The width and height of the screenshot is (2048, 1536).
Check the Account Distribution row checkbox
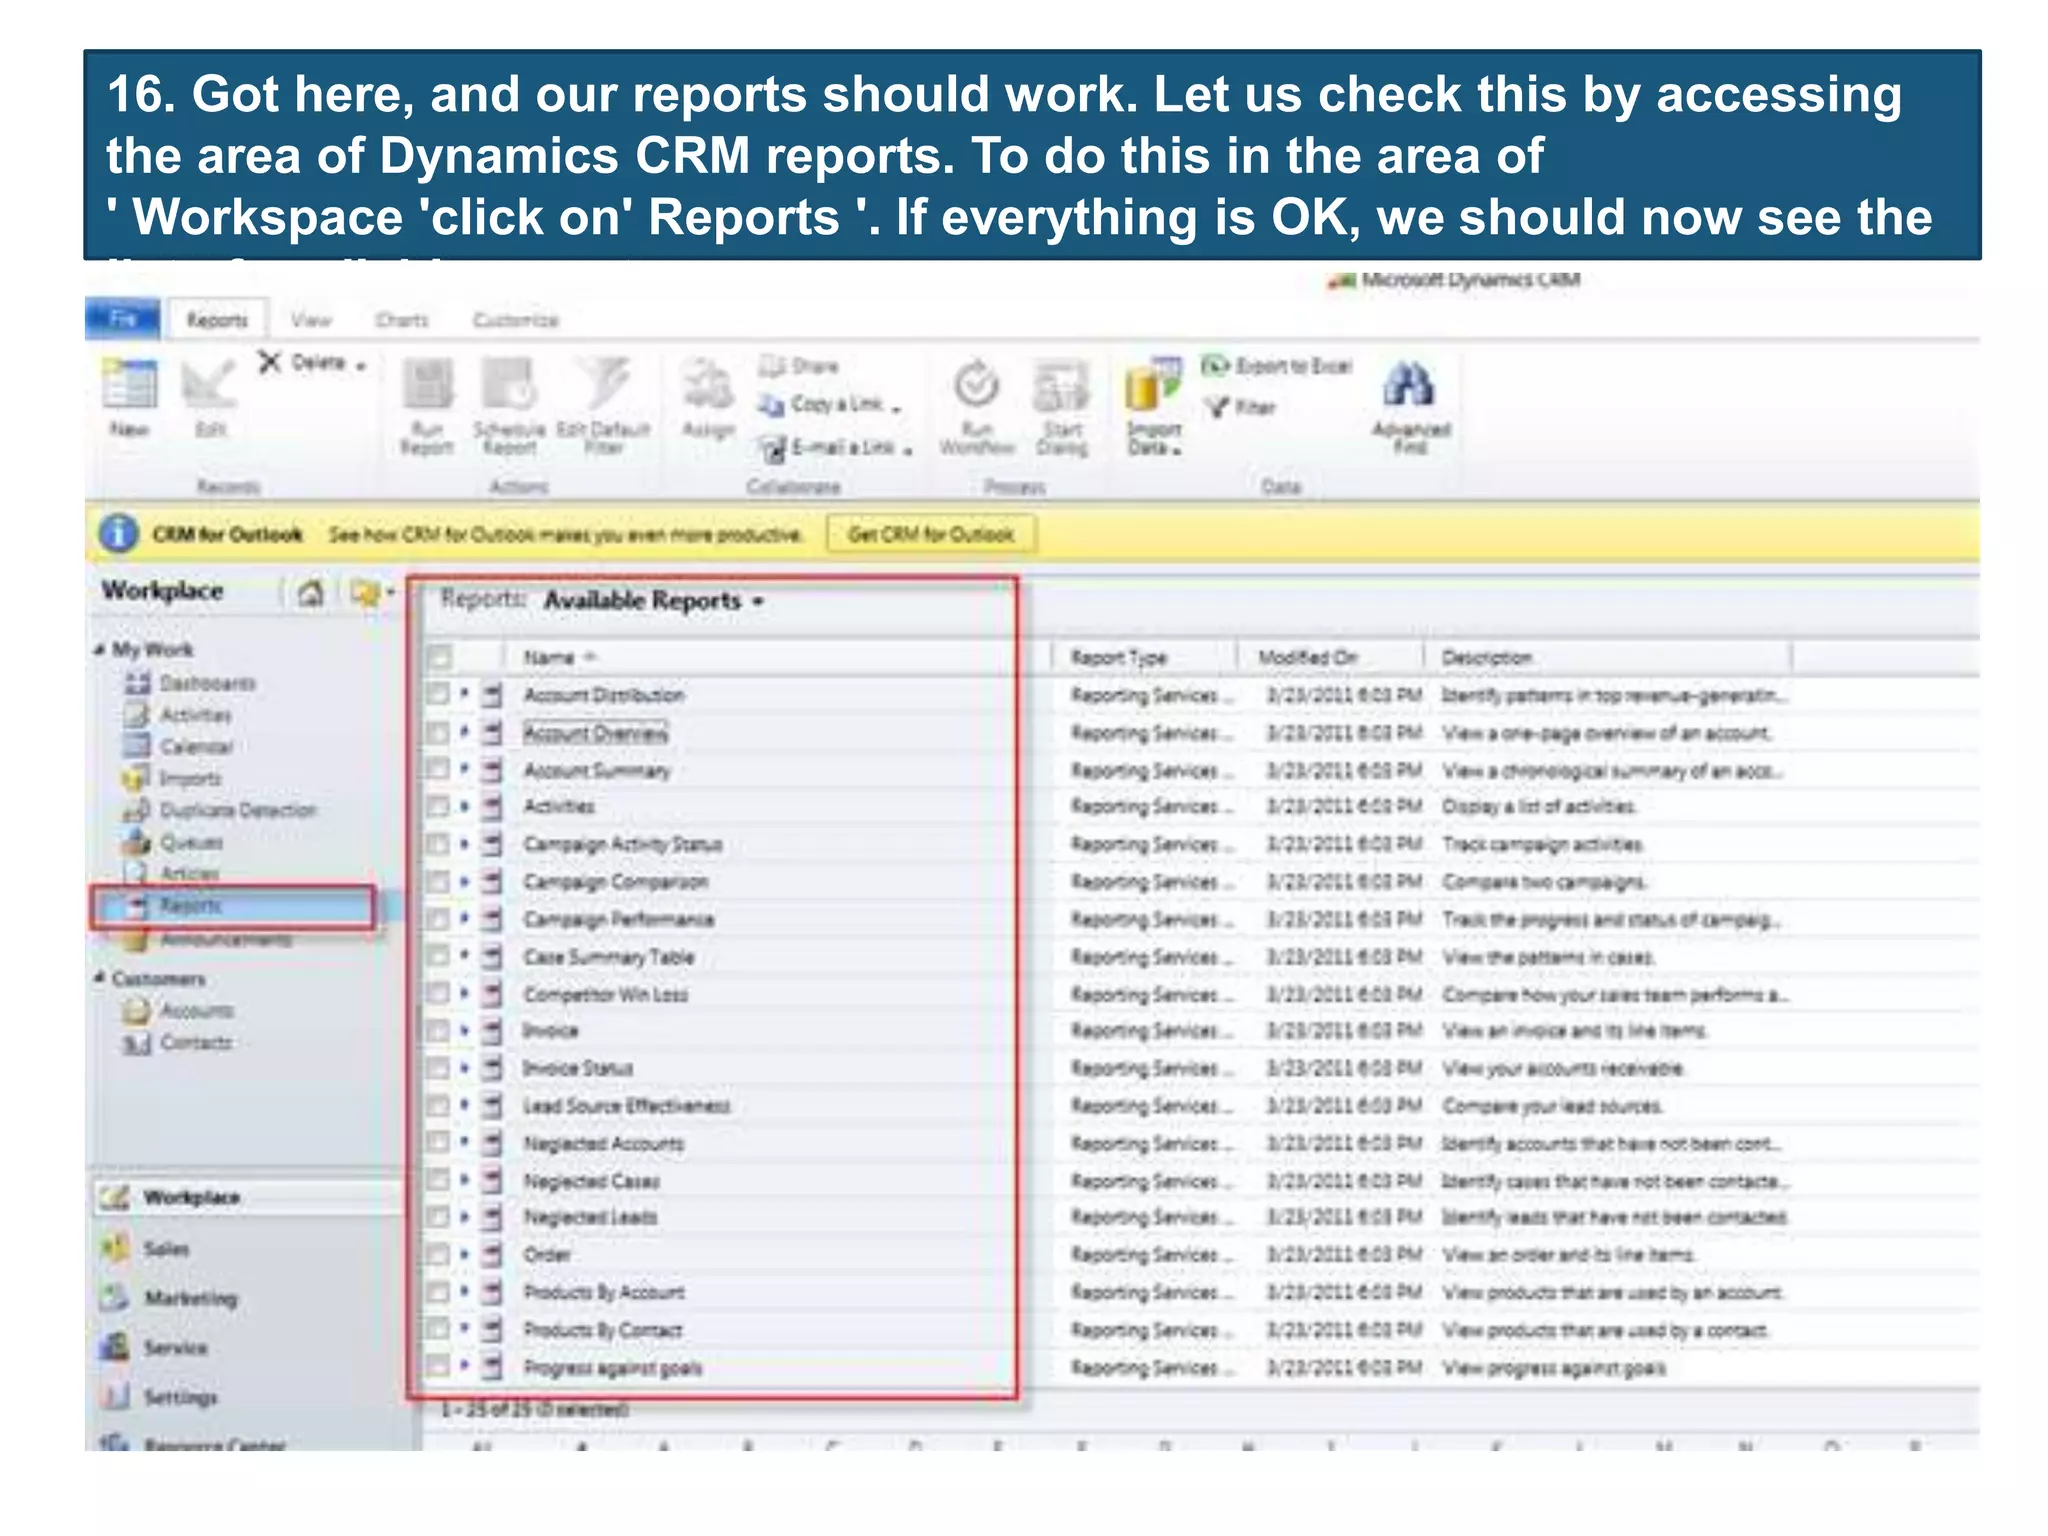(438, 694)
